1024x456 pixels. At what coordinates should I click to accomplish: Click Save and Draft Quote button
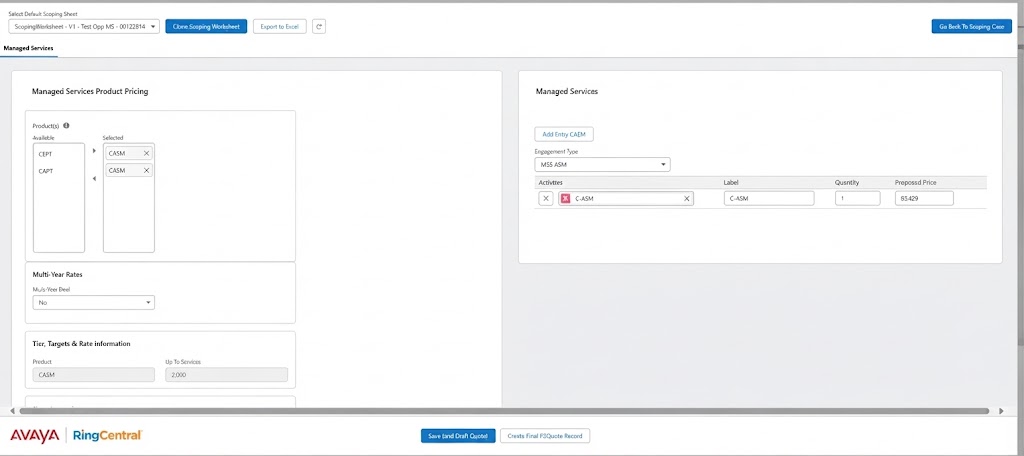[x=458, y=436]
